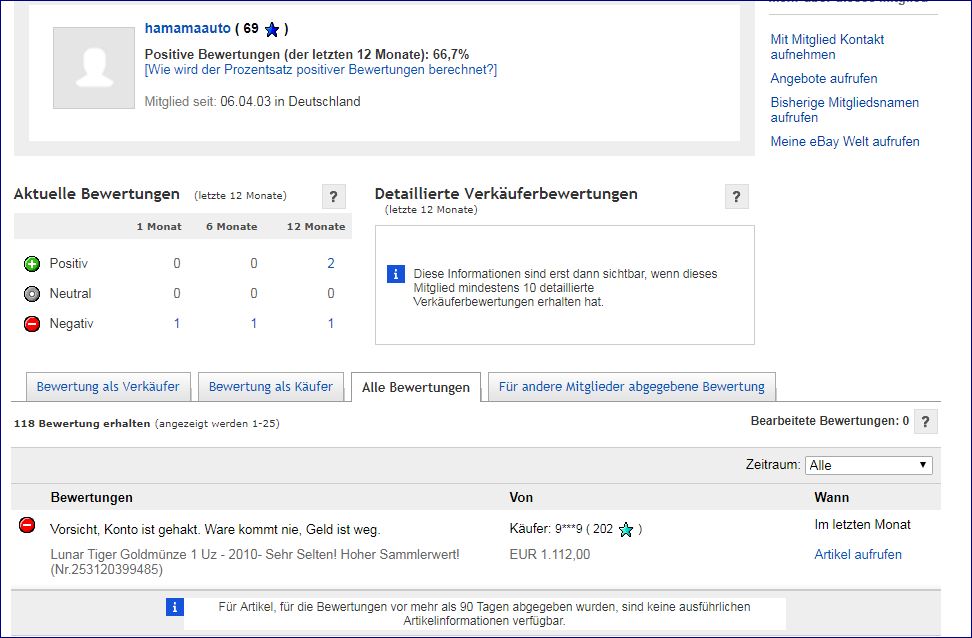Viewport: 972px width, 638px height.
Task: Click the turquoise star next to buyer 9***9
Action: point(626,530)
